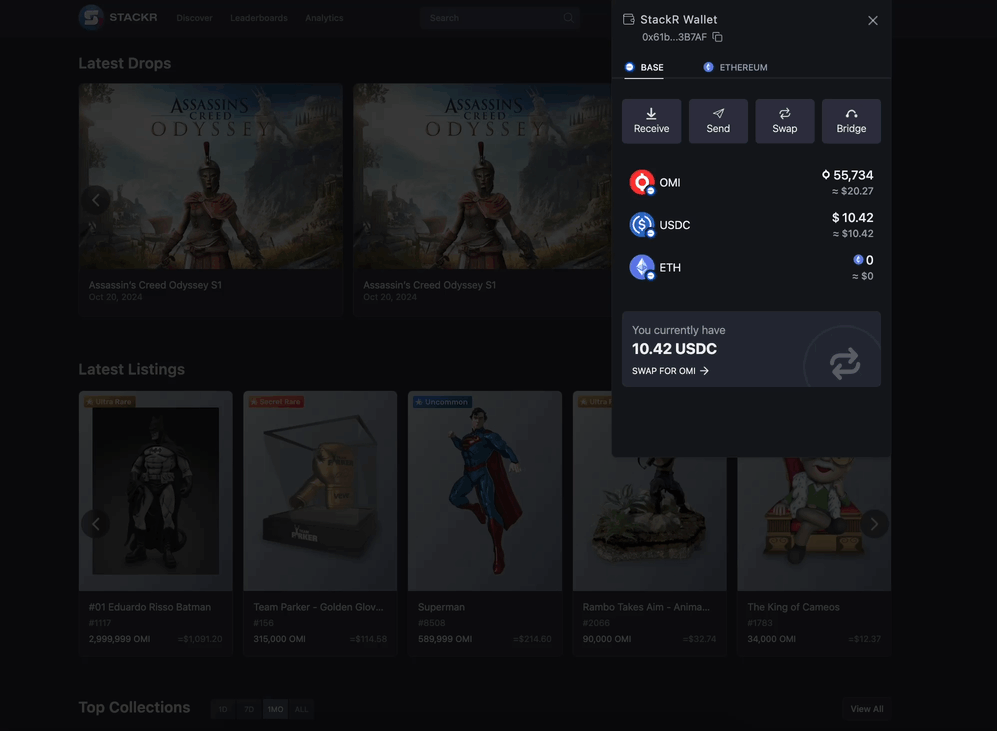The width and height of the screenshot is (997, 731).
Task: Click View All for Top Collections
Action: click(867, 709)
